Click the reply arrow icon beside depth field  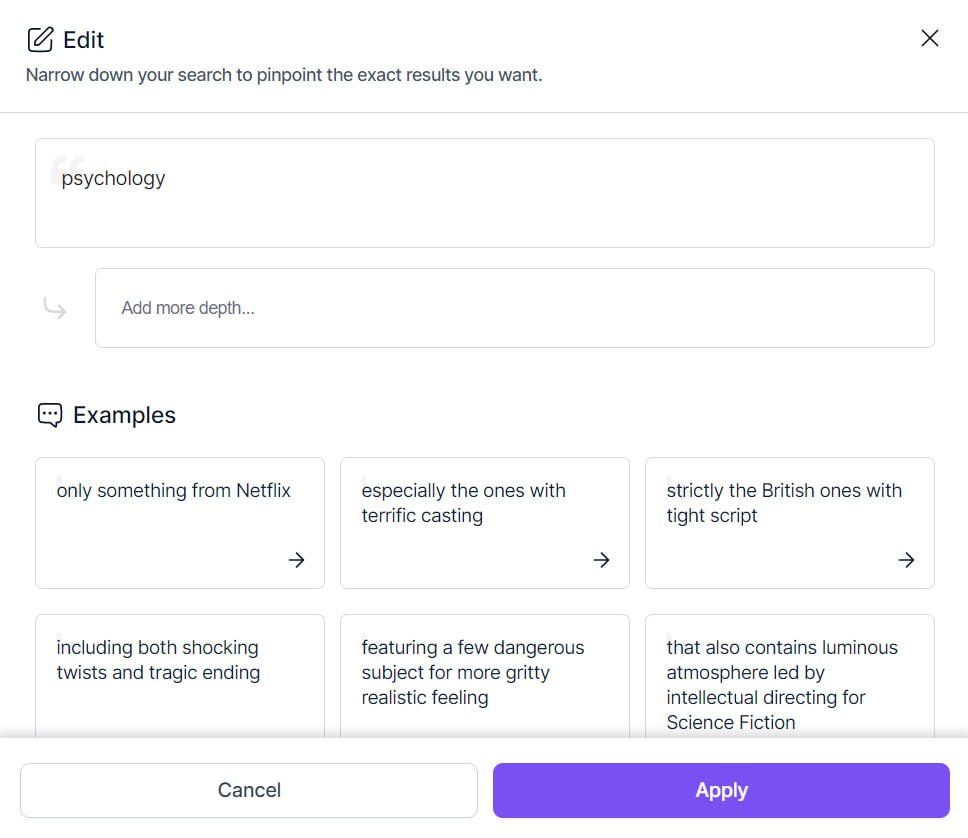(55, 308)
